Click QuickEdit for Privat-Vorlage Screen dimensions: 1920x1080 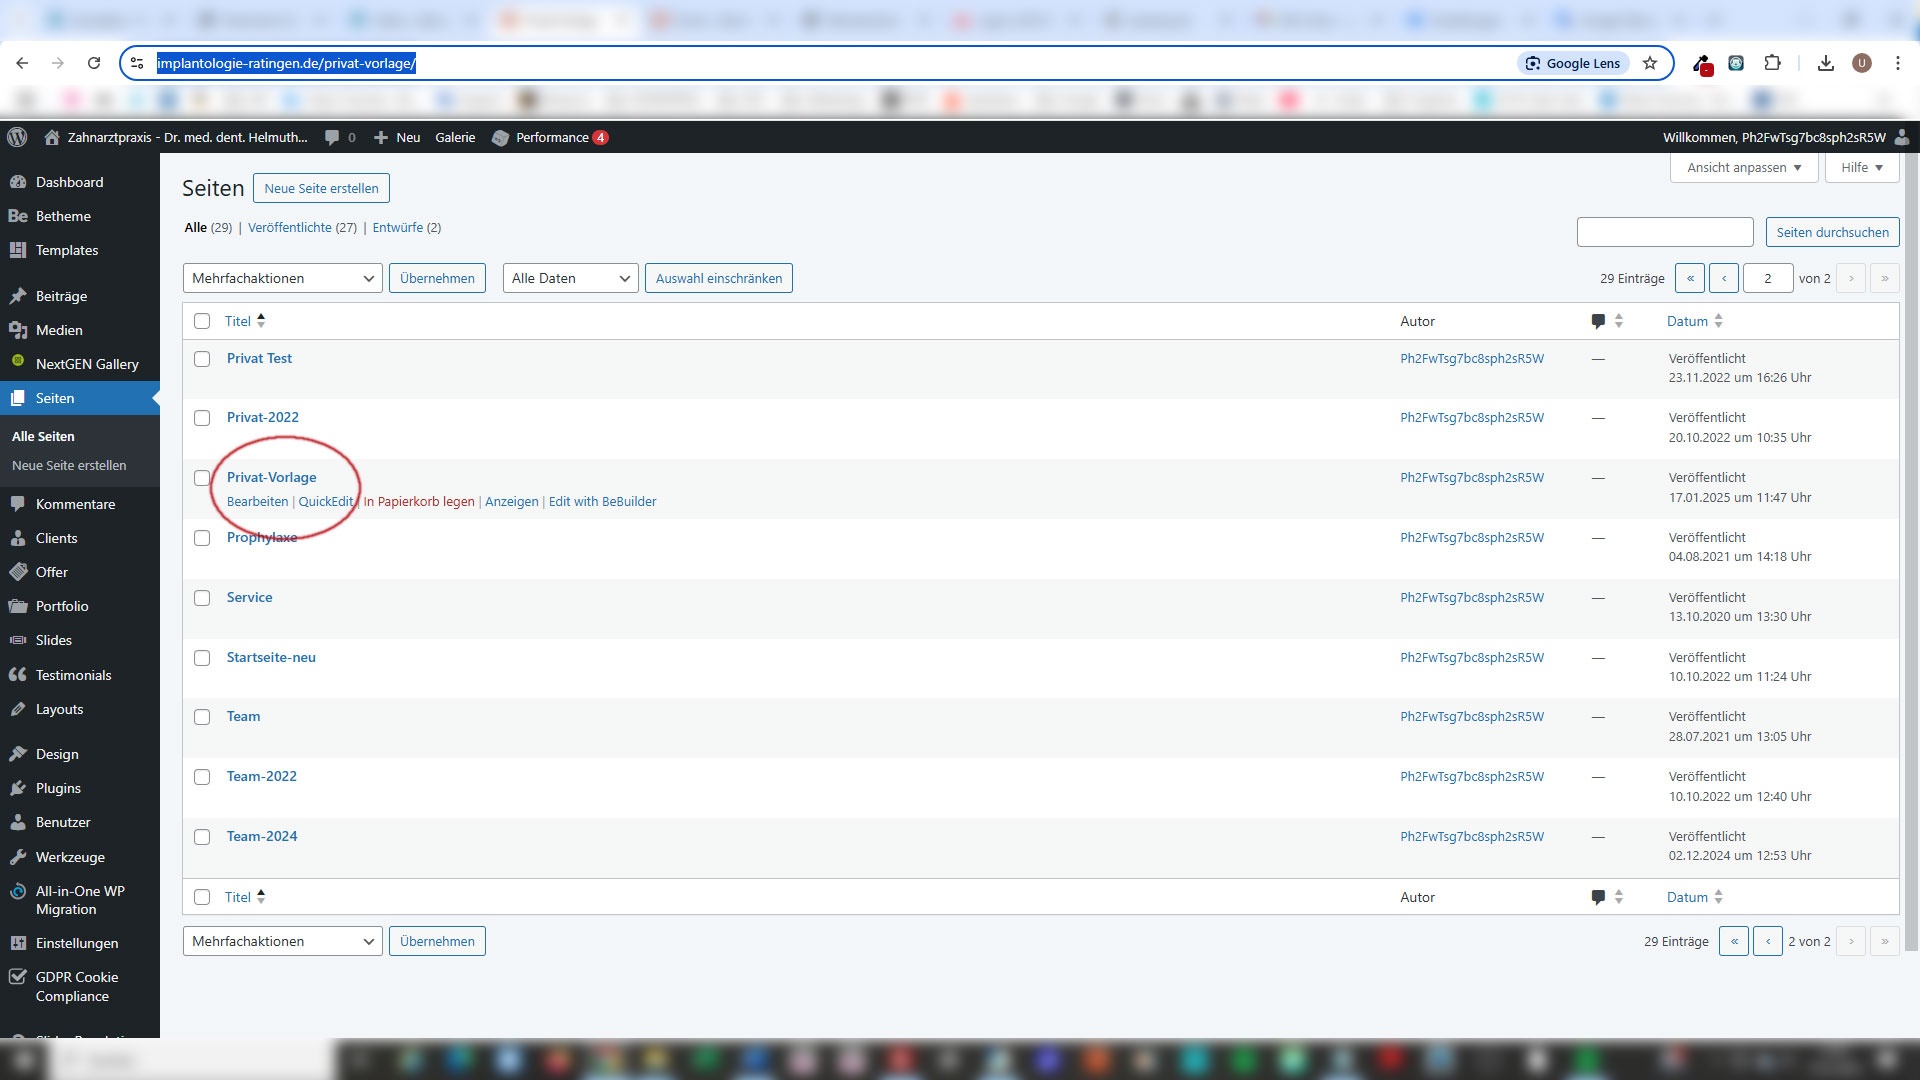point(326,501)
